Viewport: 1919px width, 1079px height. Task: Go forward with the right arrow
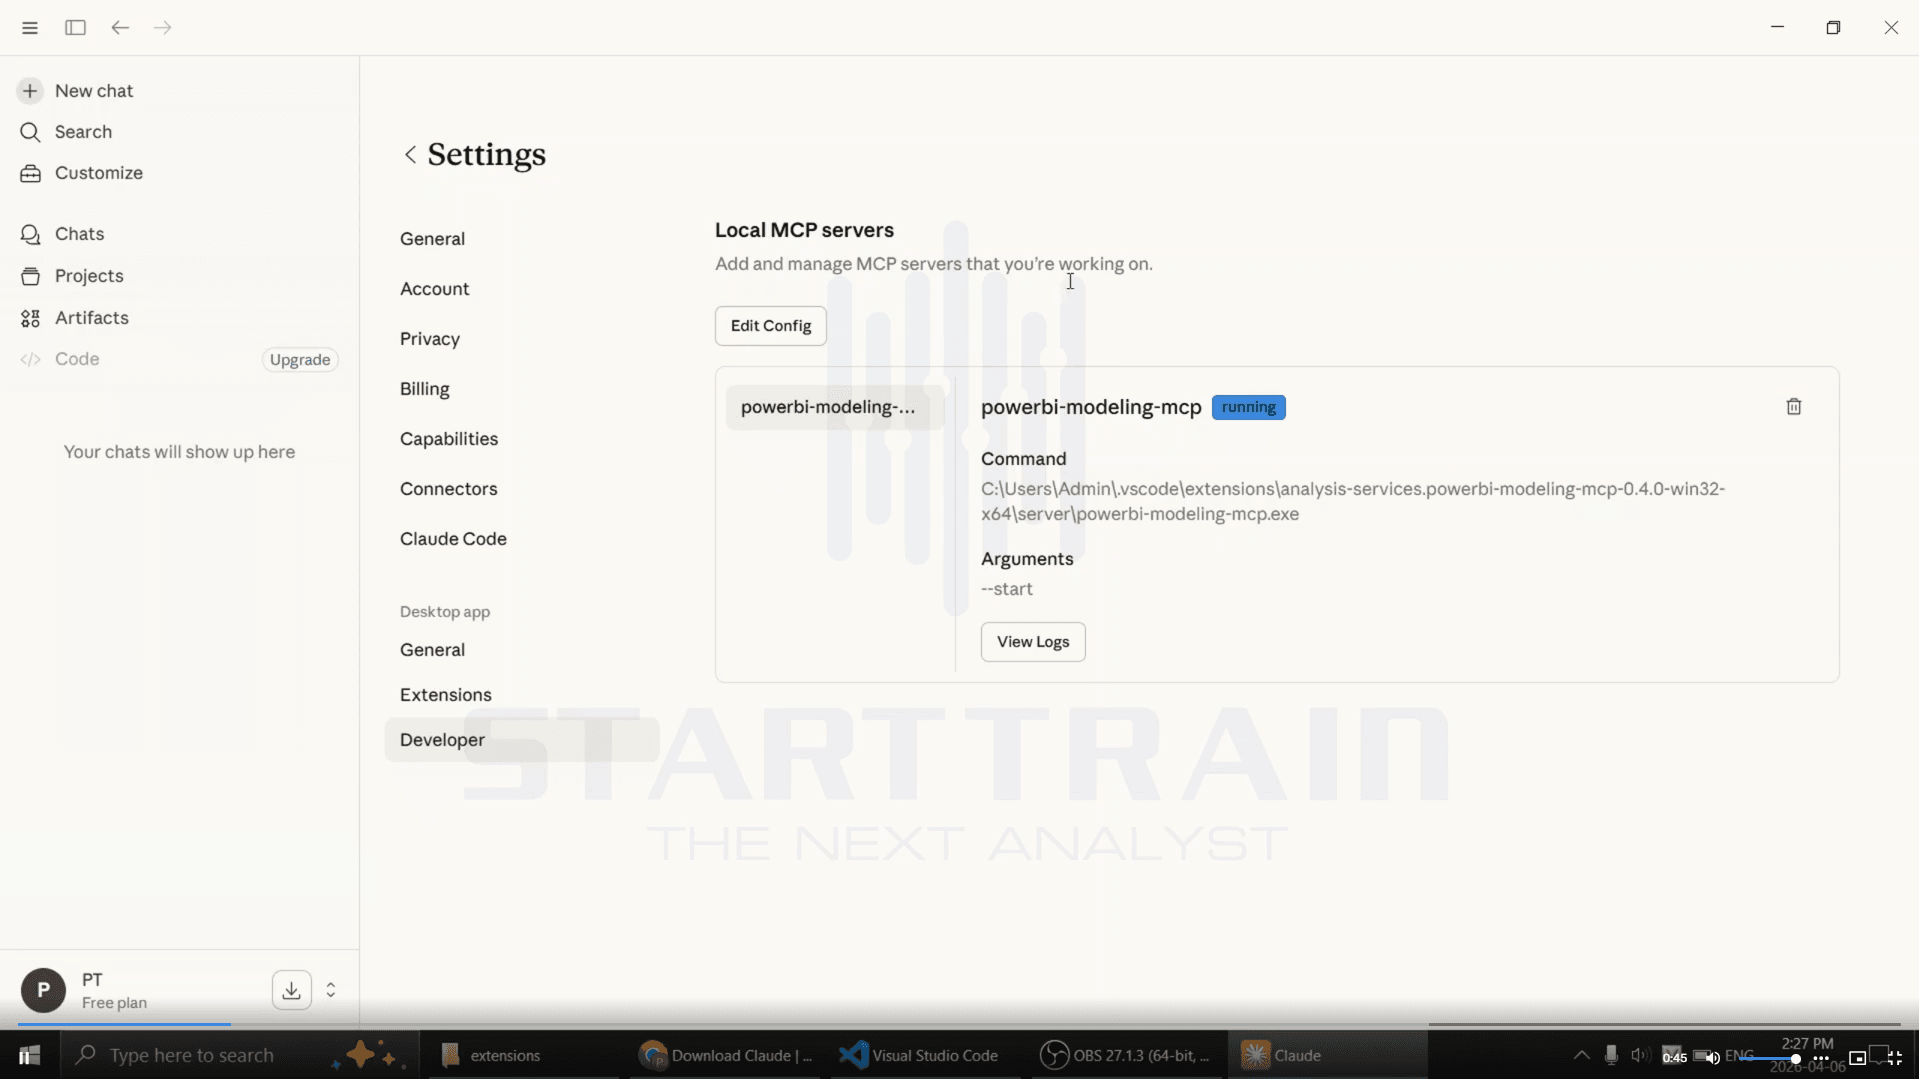(163, 28)
